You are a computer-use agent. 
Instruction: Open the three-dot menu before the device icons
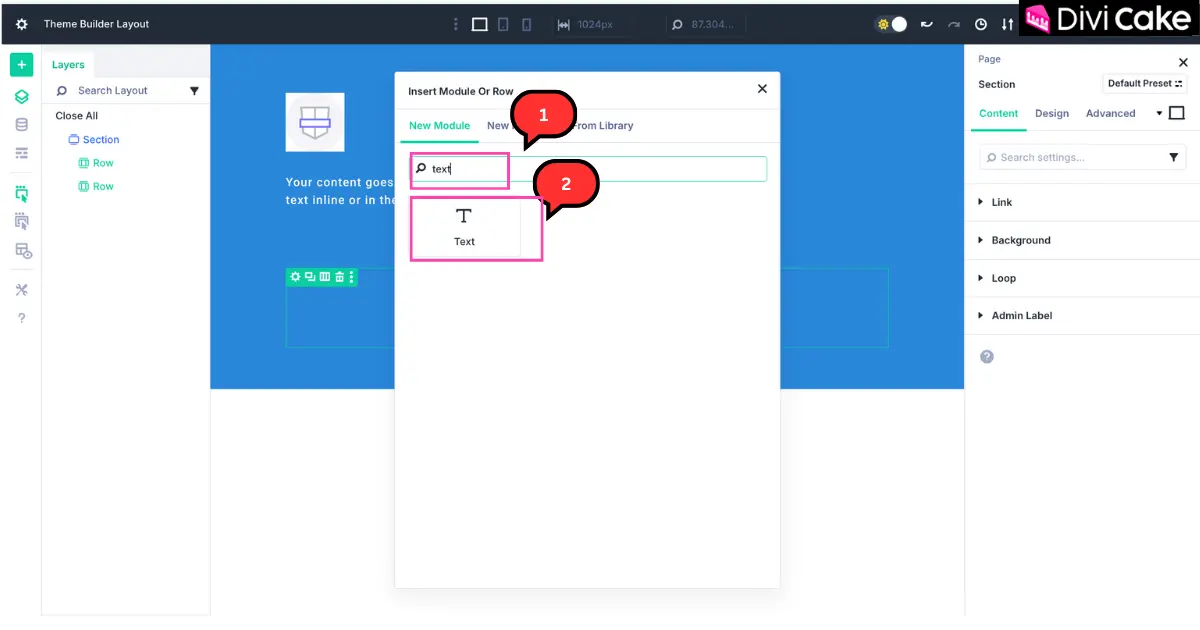456,24
